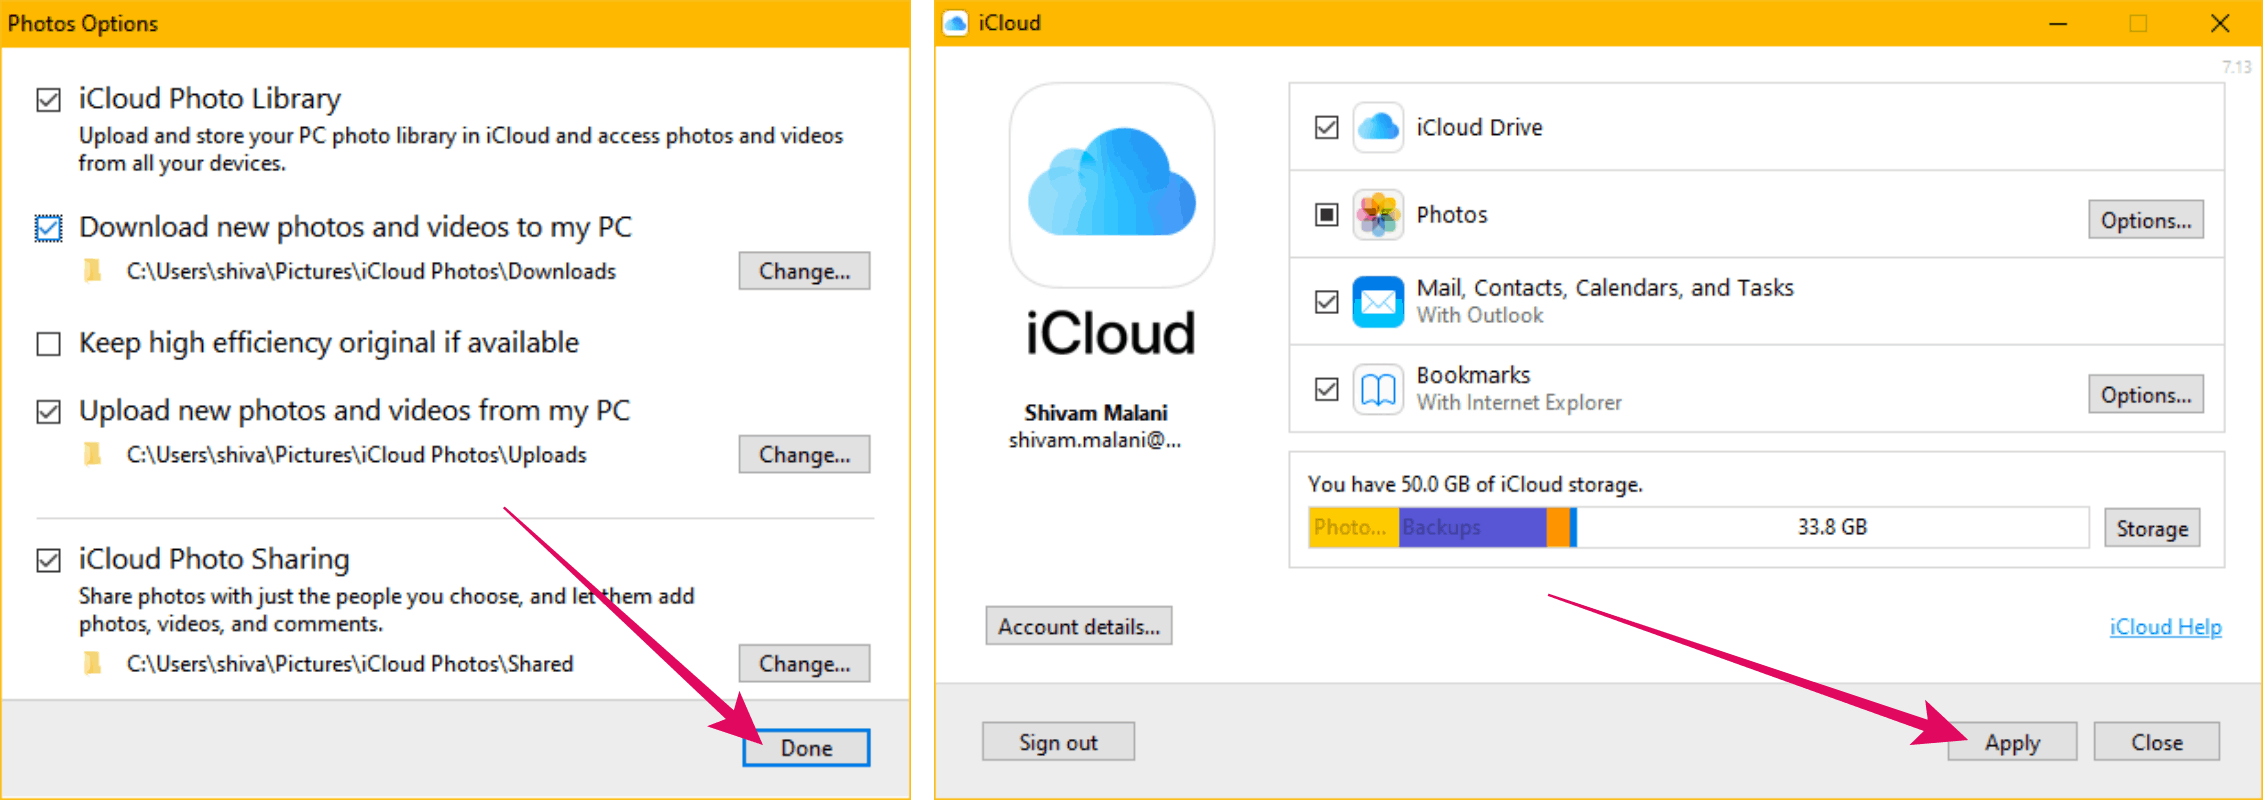The width and height of the screenshot is (2263, 800).
Task: Click the Photos app flower icon
Action: pos(1378,214)
